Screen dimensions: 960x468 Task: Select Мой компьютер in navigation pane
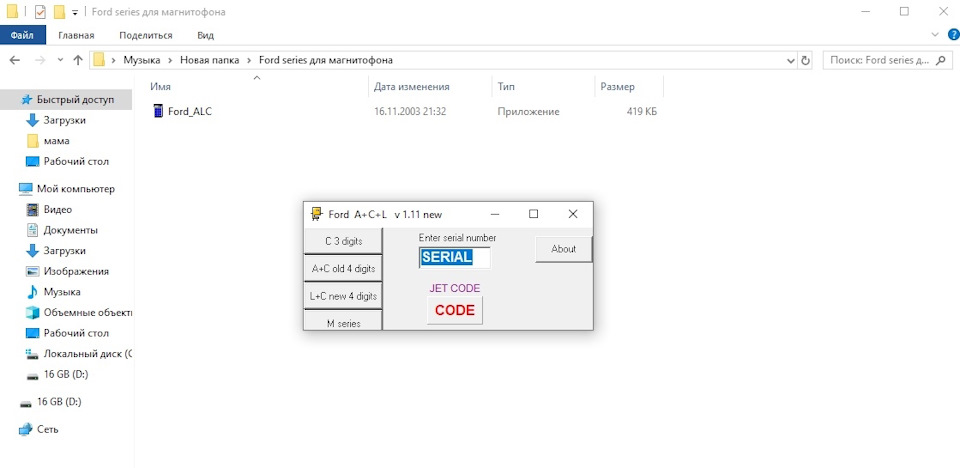(75, 189)
